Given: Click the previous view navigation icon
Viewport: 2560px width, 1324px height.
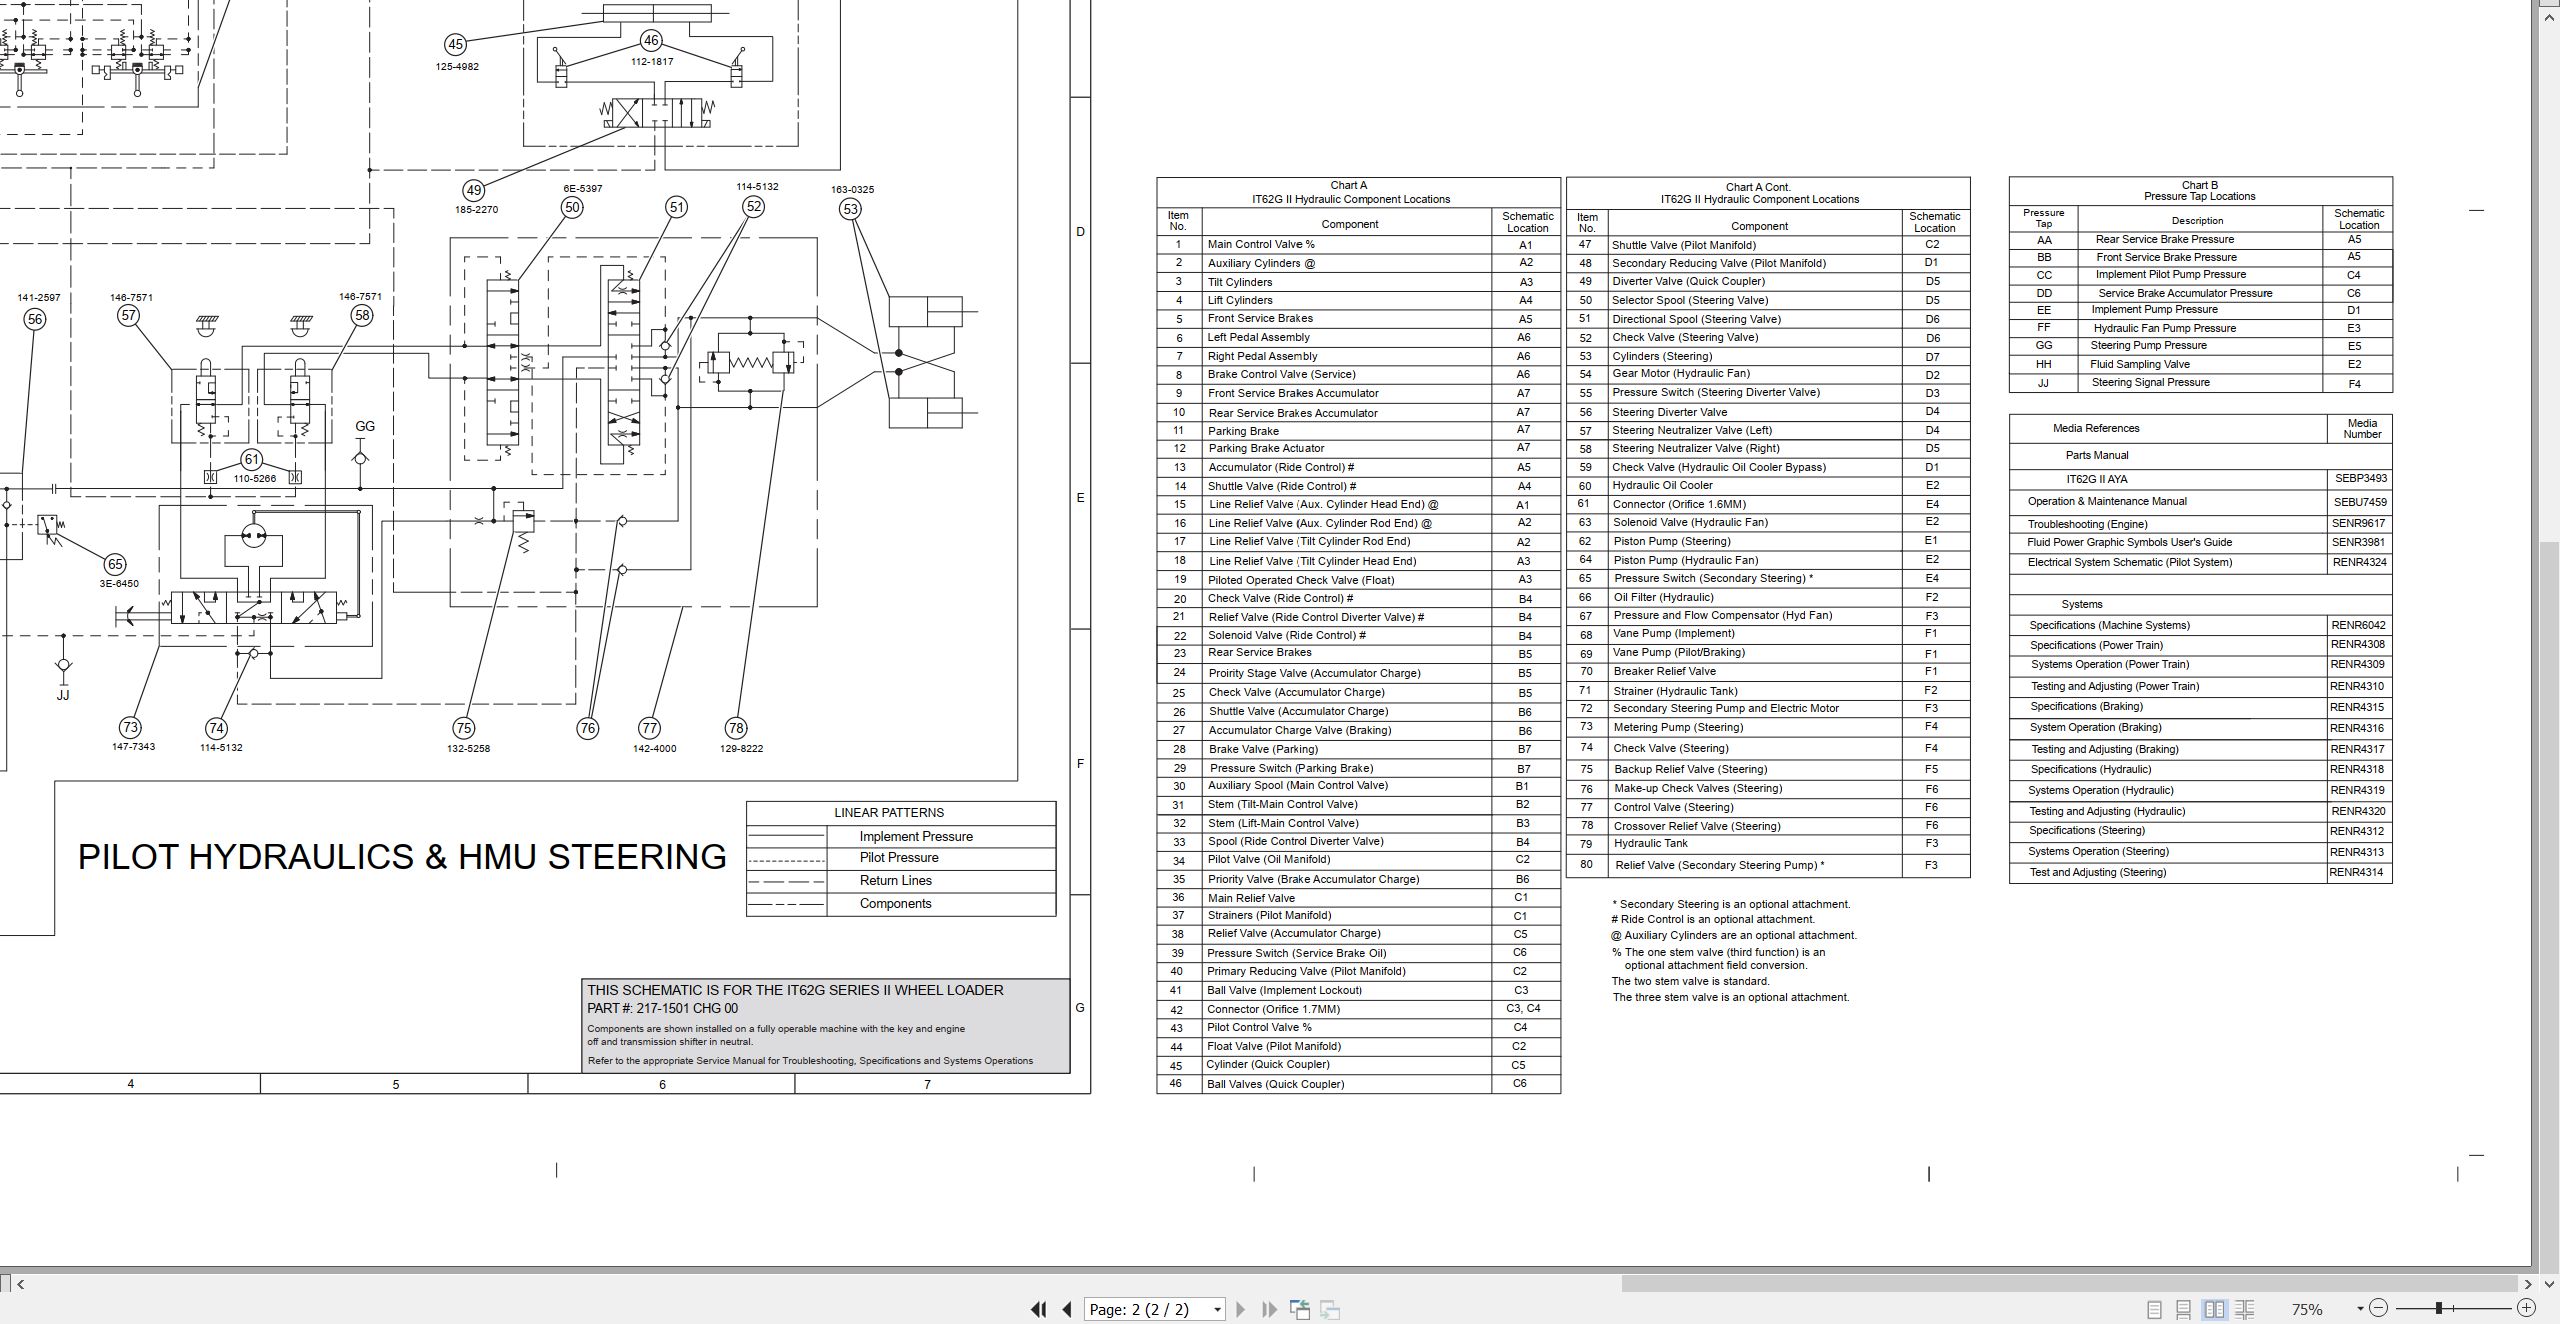Looking at the screenshot, I should [1300, 1309].
